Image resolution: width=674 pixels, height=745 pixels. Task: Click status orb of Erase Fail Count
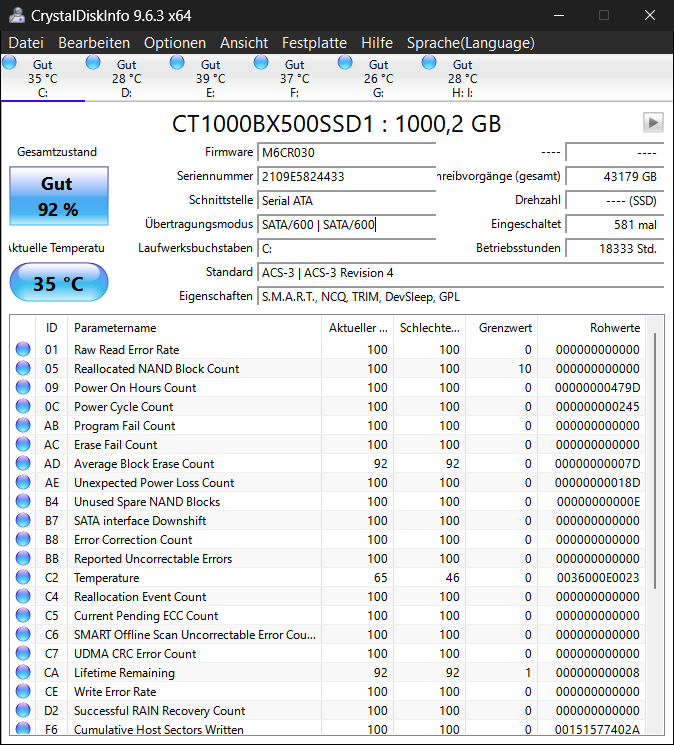23,444
